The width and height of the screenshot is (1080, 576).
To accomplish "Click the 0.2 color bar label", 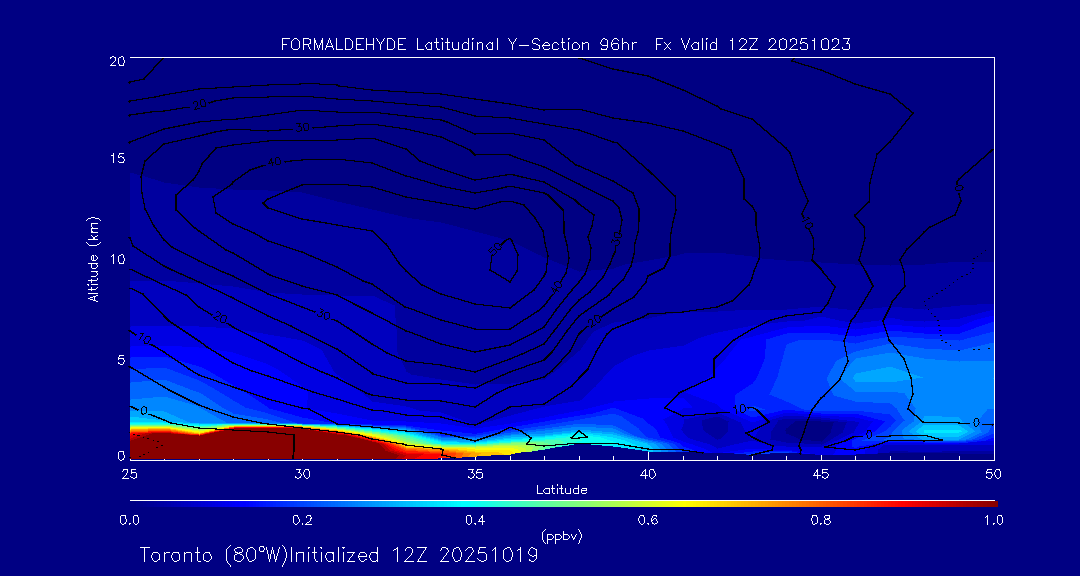I will tap(302, 520).
